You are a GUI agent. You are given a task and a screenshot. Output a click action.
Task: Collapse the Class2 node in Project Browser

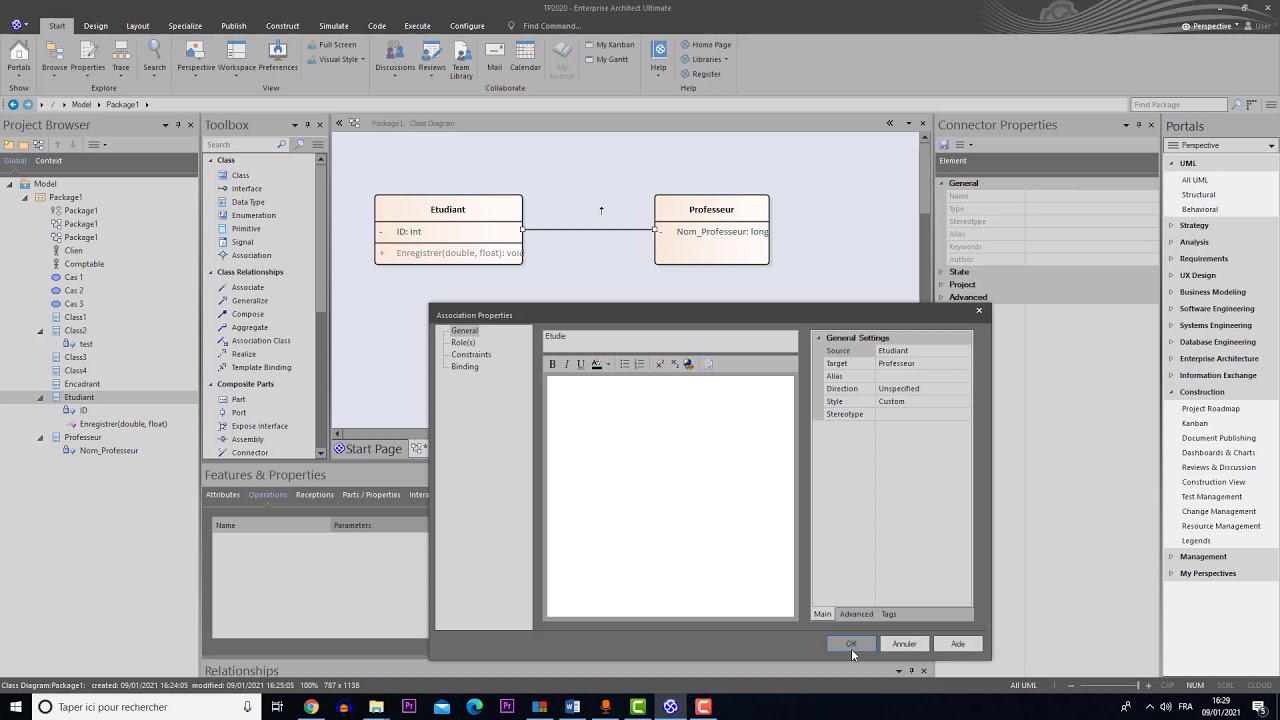tap(41, 330)
